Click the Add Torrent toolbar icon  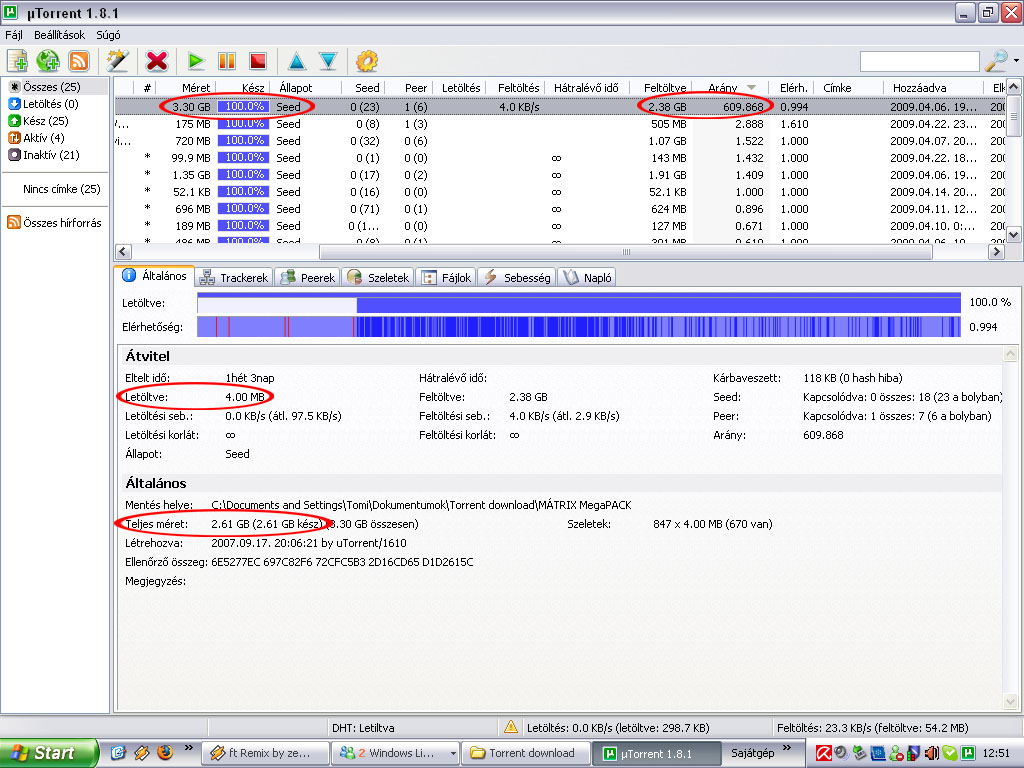click(18, 61)
